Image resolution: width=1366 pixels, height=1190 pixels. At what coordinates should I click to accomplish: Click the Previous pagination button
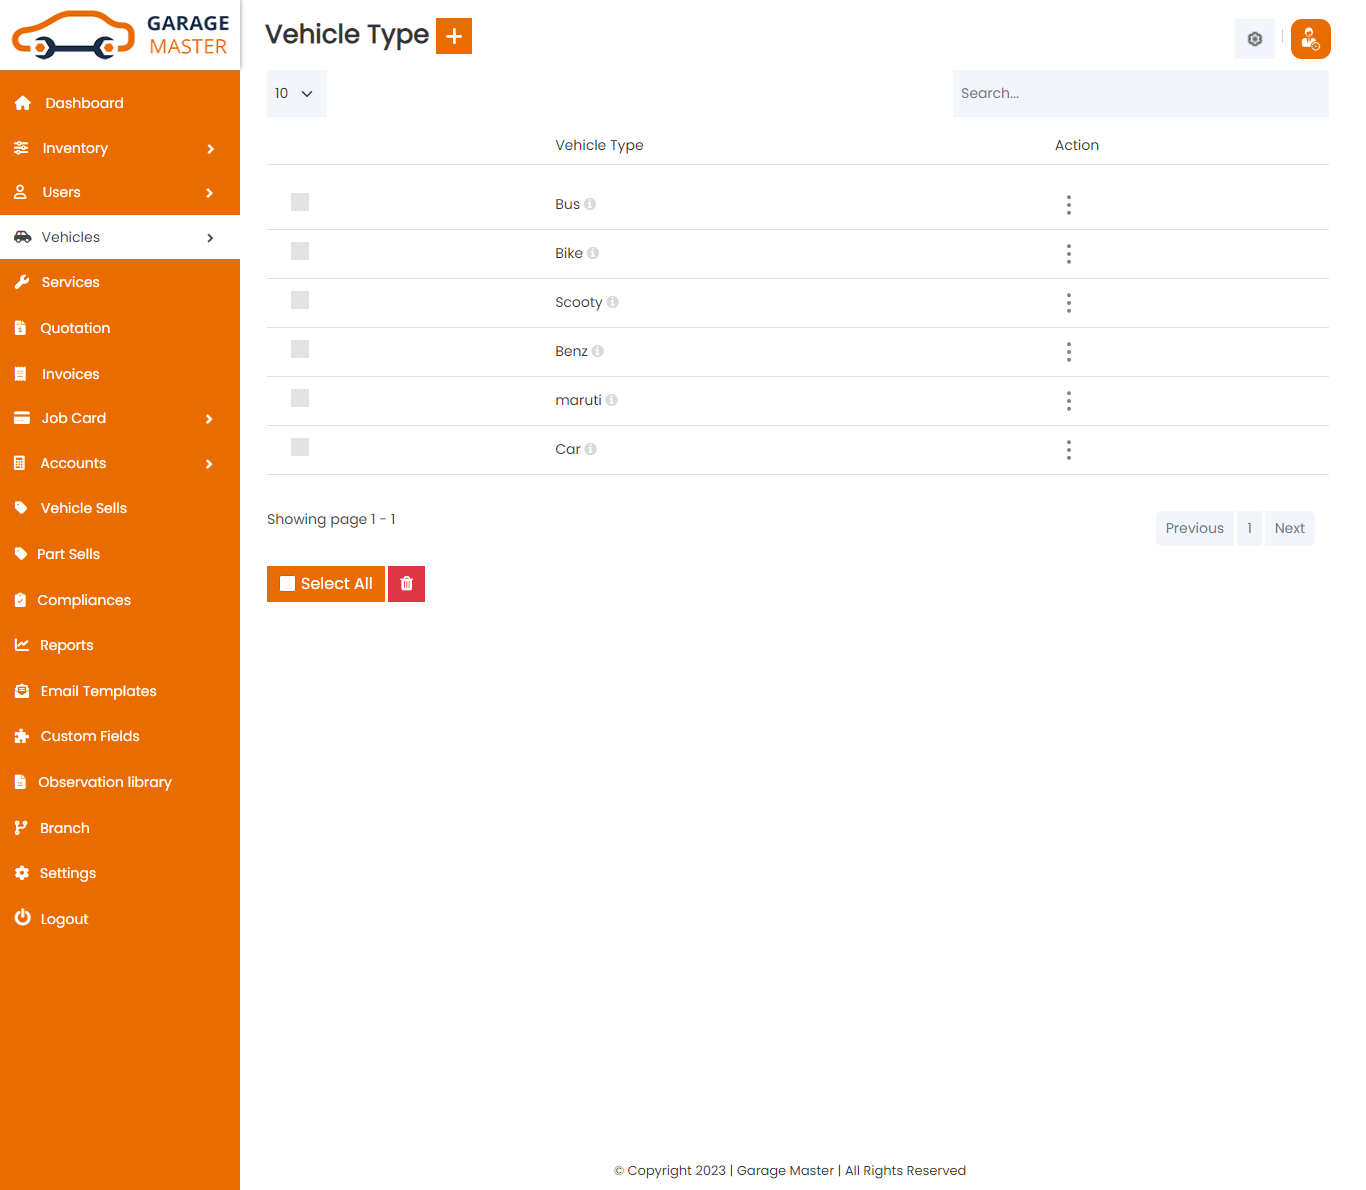point(1194,528)
